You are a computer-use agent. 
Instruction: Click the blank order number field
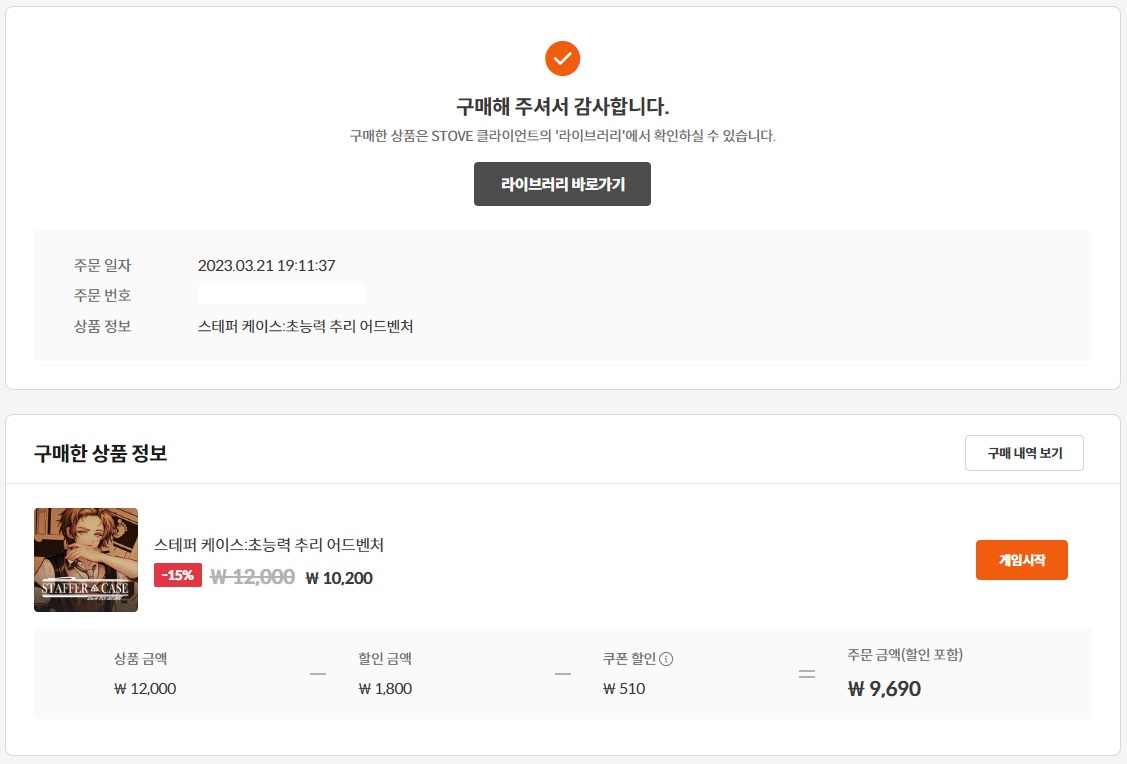pyautogui.click(x=282, y=295)
